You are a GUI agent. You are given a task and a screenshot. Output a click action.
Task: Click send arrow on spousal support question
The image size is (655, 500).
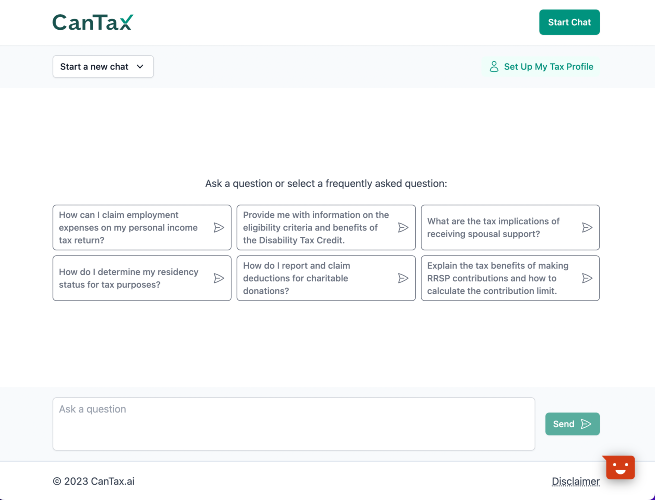pos(587,228)
